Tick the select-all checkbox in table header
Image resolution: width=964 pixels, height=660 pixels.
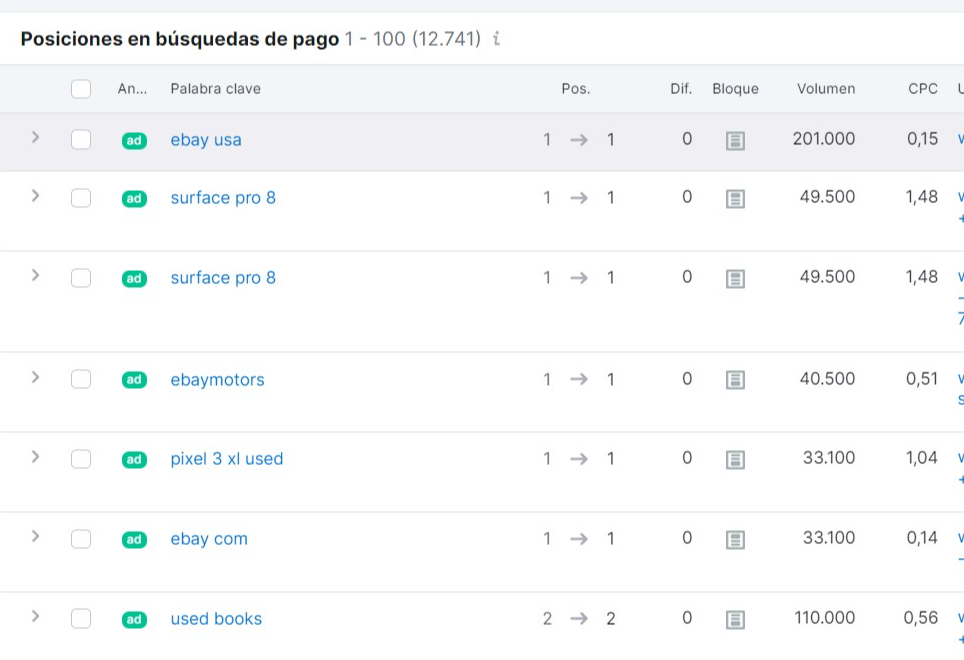(x=81, y=89)
